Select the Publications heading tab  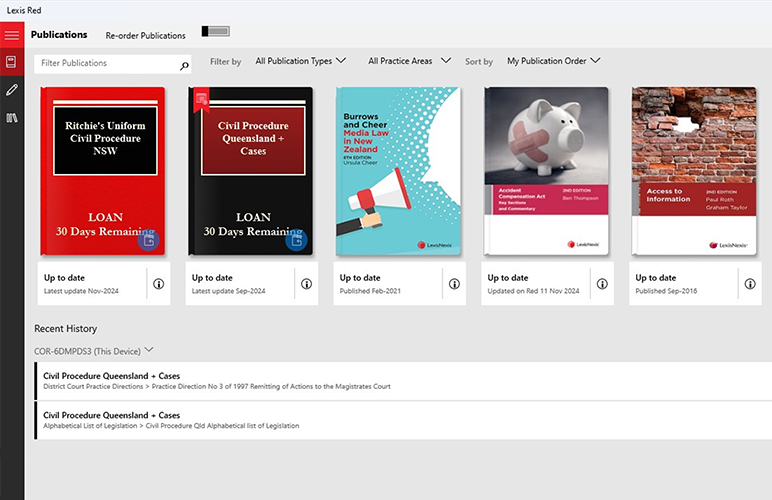(59, 35)
